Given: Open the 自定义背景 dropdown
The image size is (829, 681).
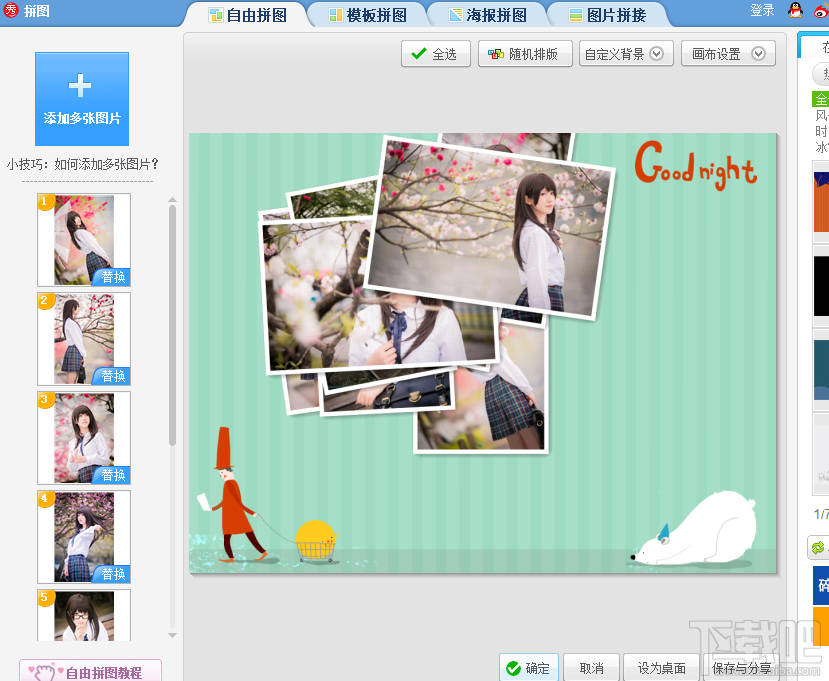Looking at the screenshot, I should tap(626, 54).
